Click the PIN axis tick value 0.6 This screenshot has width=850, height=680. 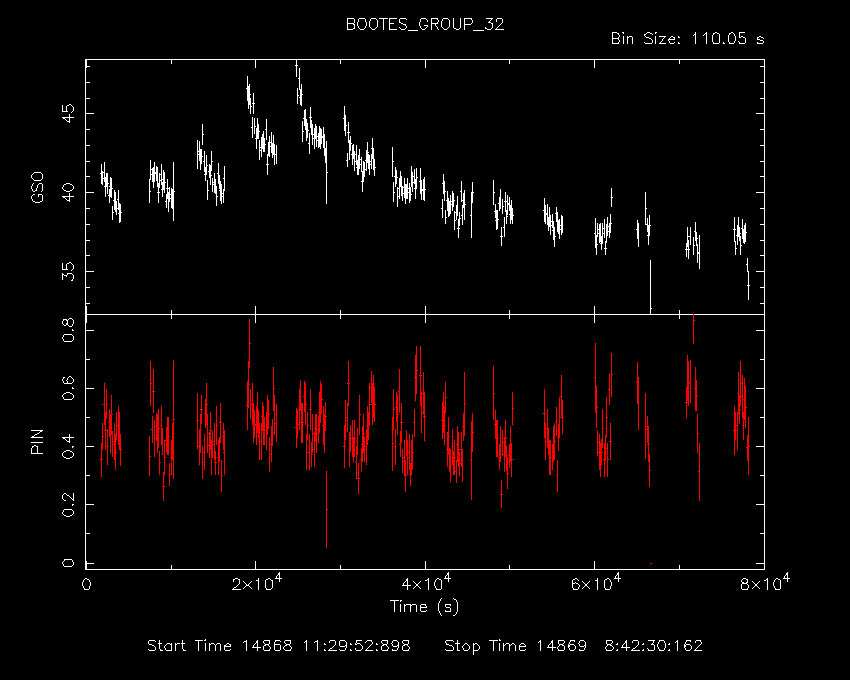click(68, 388)
